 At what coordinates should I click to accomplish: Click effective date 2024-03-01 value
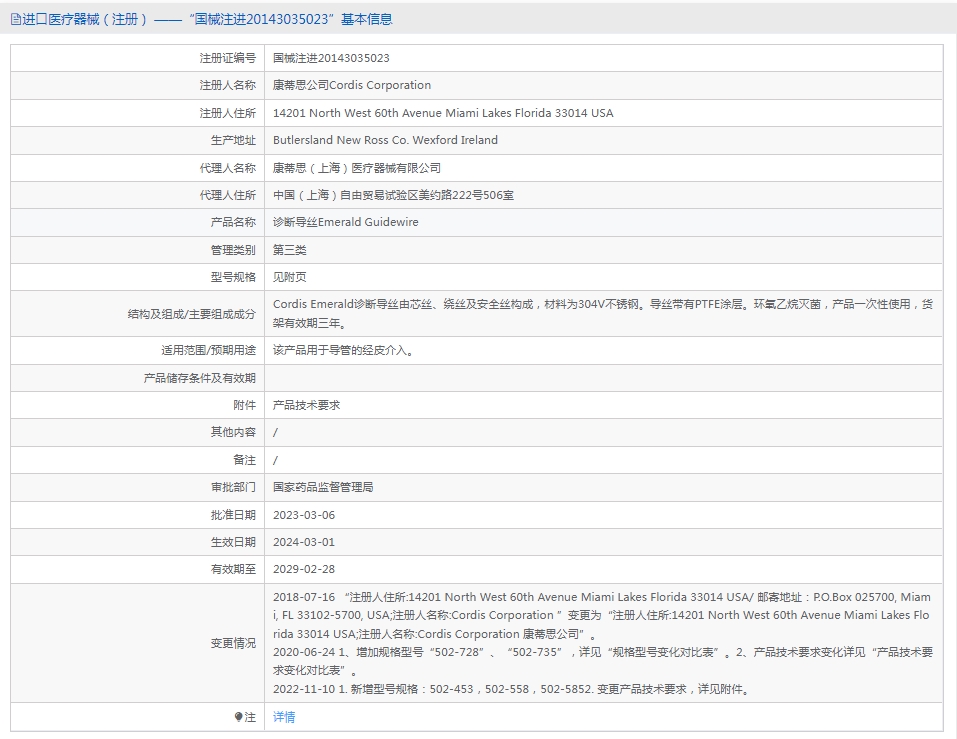(x=304, y=542)
